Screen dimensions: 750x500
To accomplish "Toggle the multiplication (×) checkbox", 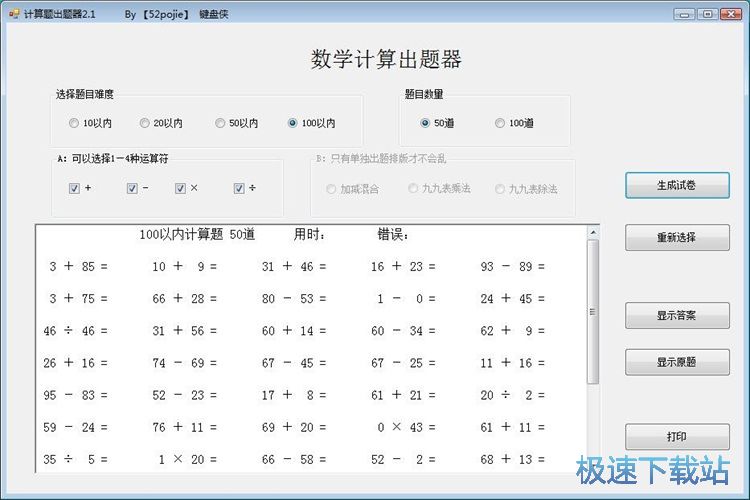I will [x=181, y=188].
